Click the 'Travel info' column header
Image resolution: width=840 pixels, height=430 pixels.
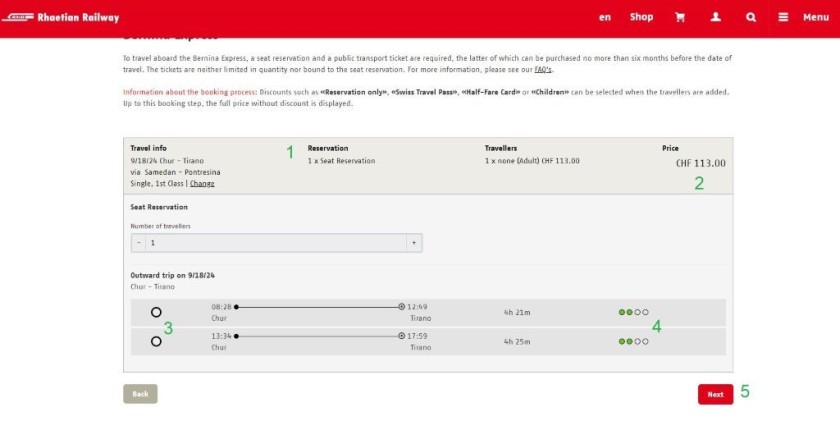(x=148, y=148)
